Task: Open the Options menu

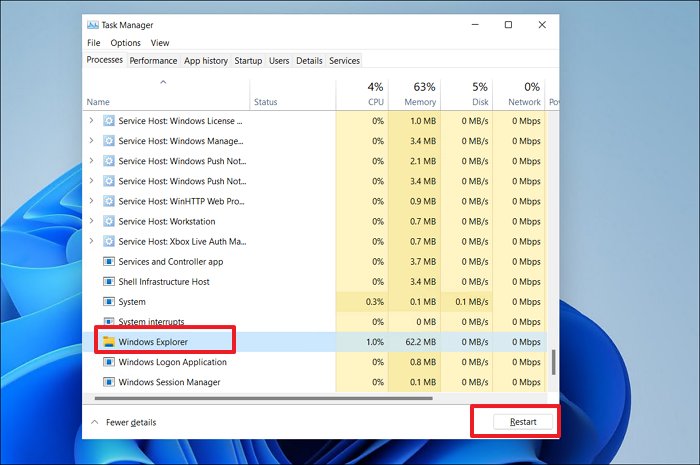Action: 125,43
